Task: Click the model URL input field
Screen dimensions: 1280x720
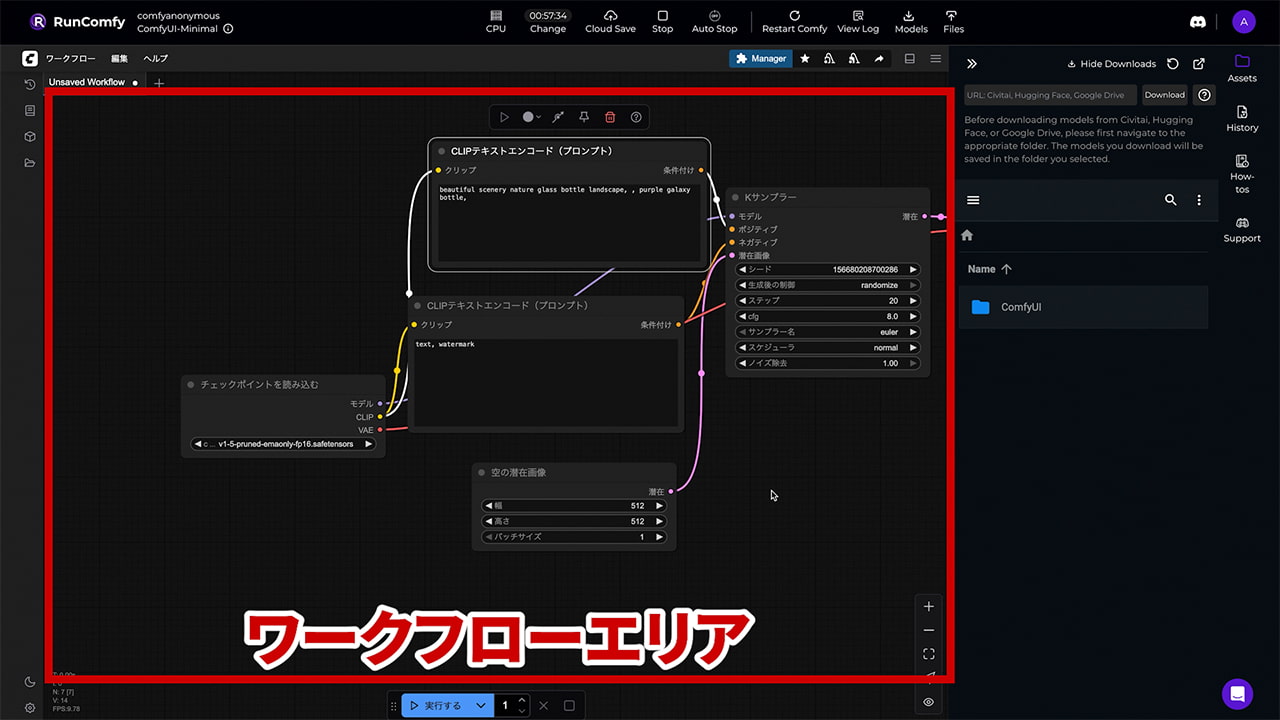Action: click(x=1049, y=95)
